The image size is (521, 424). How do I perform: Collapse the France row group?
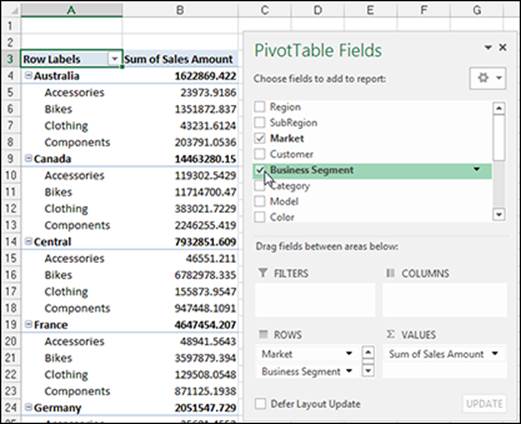(x=29, y=324)
